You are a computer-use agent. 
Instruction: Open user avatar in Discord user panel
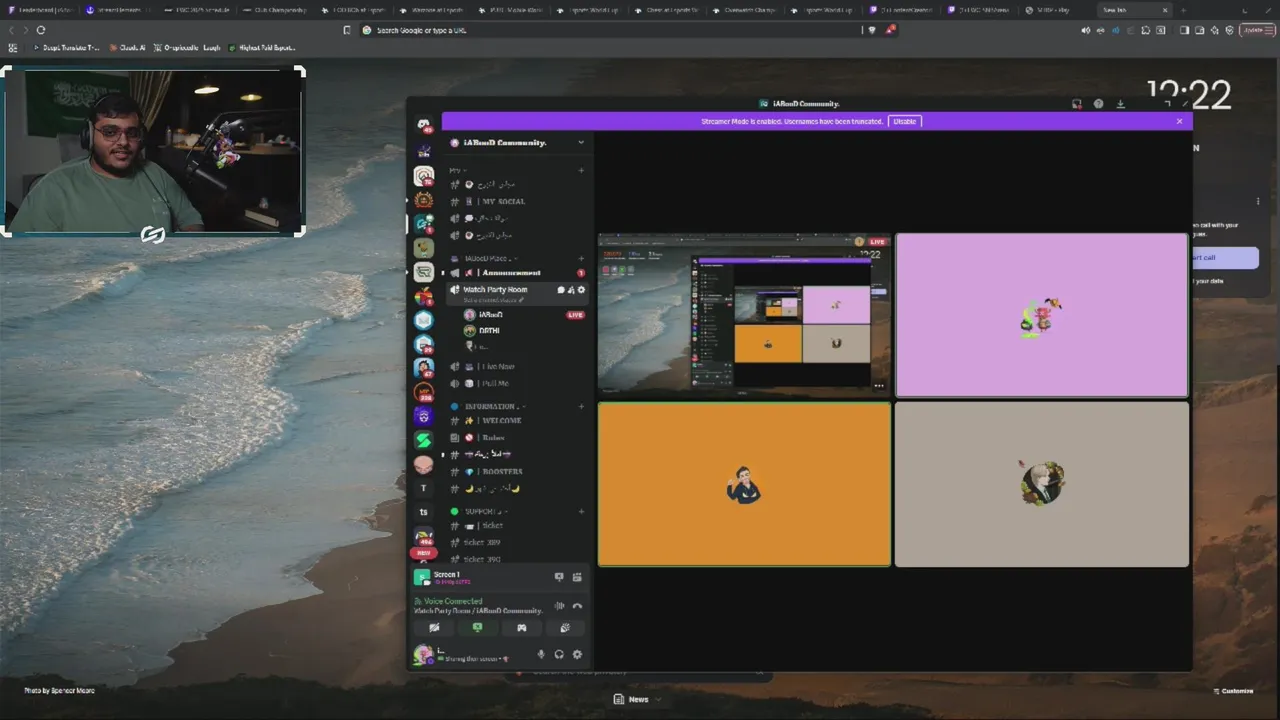click(424, 655)
